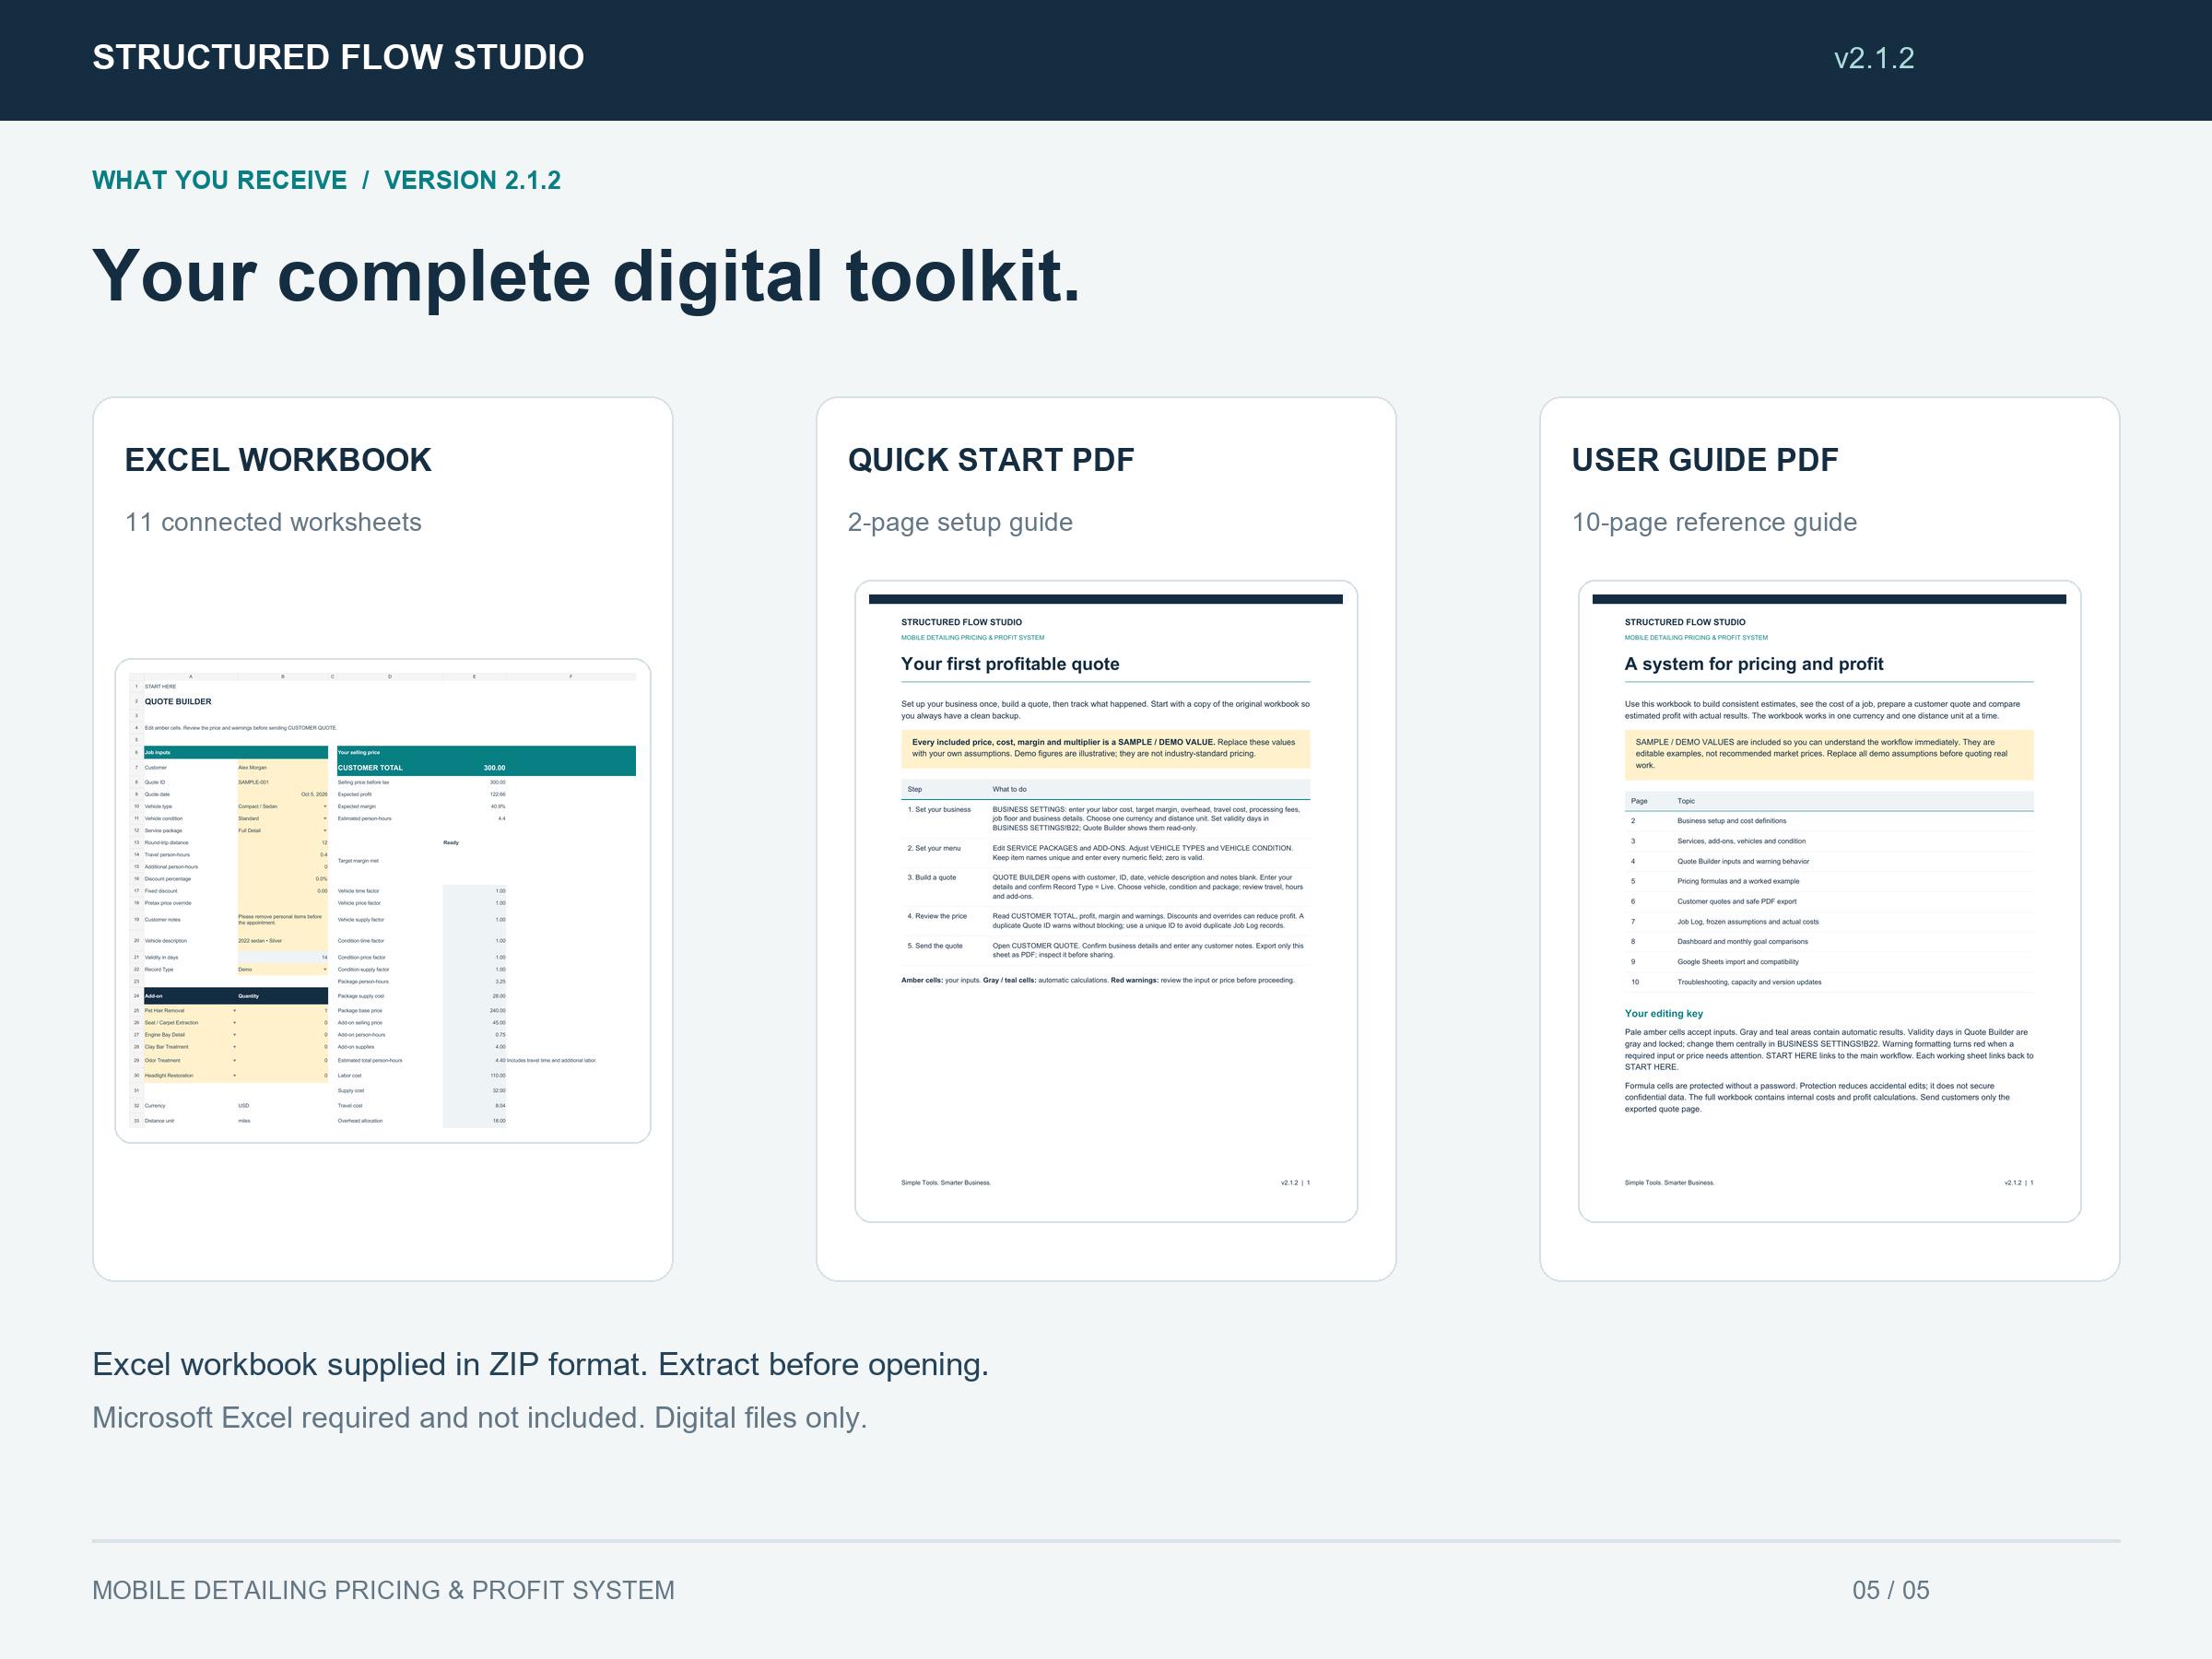
Task: Click the ZIP format extraction note
Action: pos(540,1364)
